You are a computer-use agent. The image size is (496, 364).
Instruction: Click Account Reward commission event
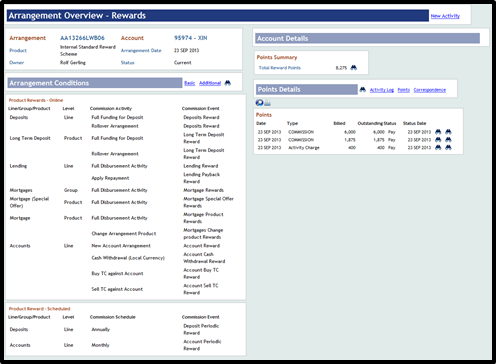click(x=201, y=246)
